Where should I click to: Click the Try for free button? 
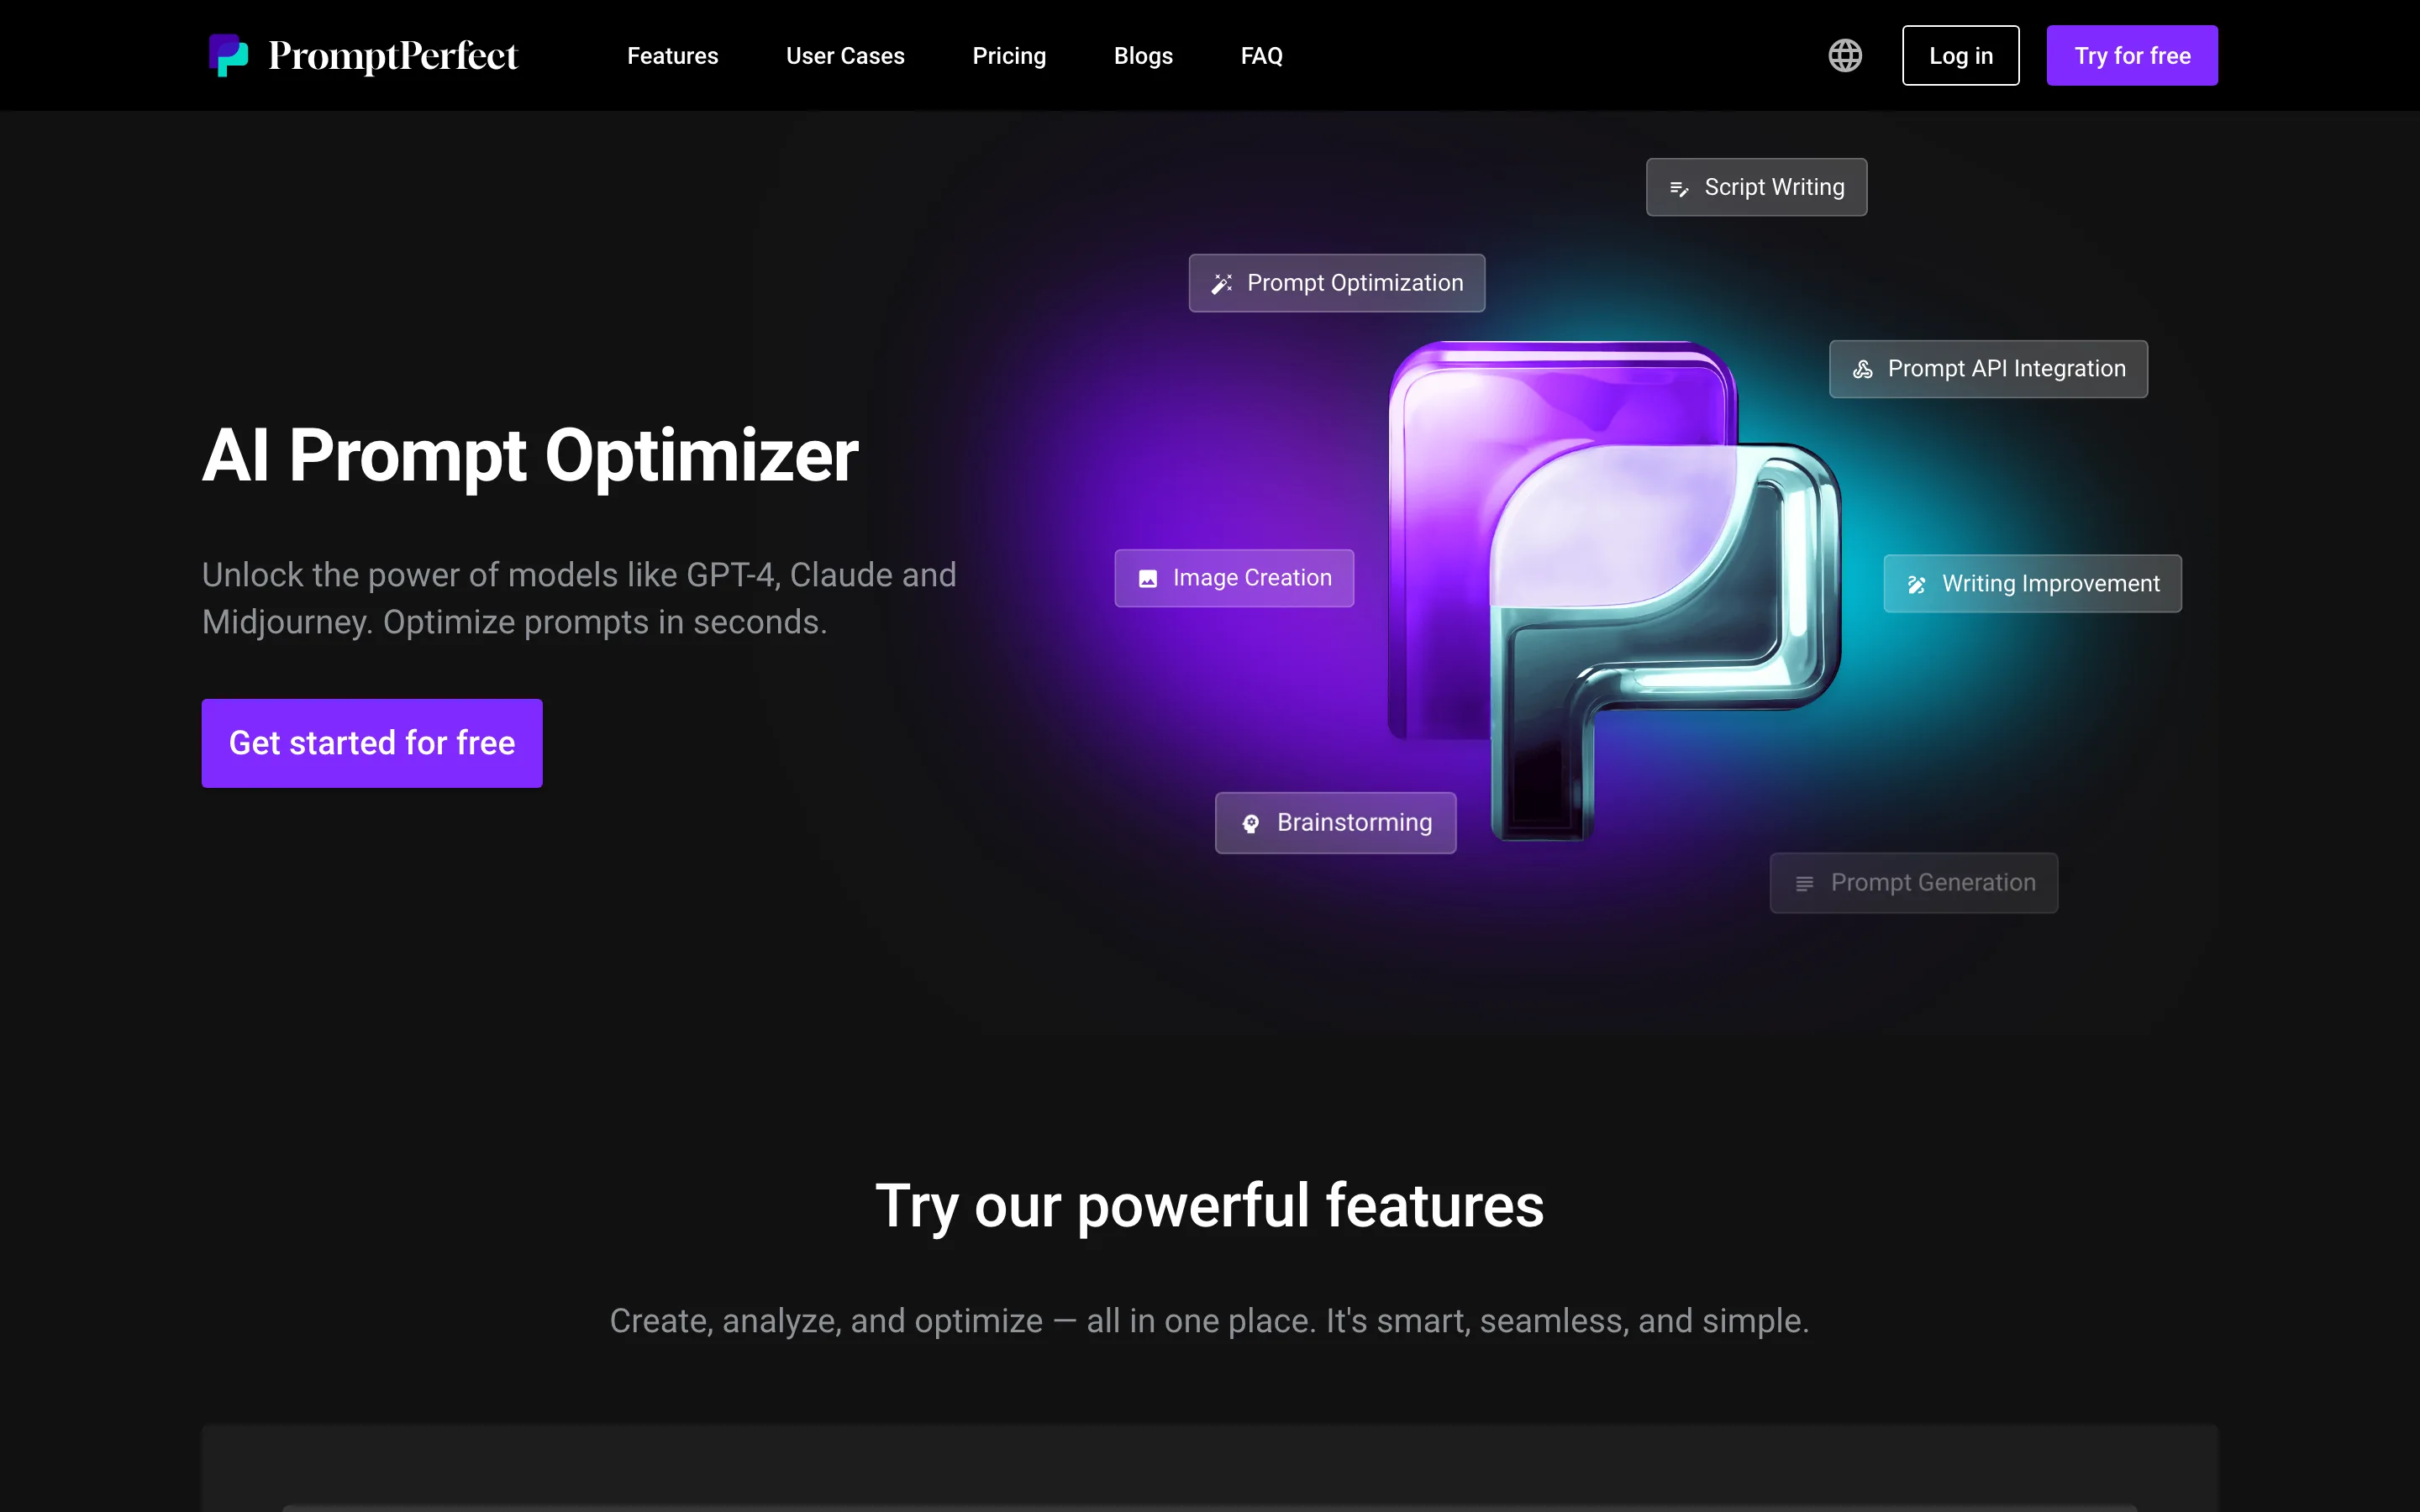coord(2132,55)
